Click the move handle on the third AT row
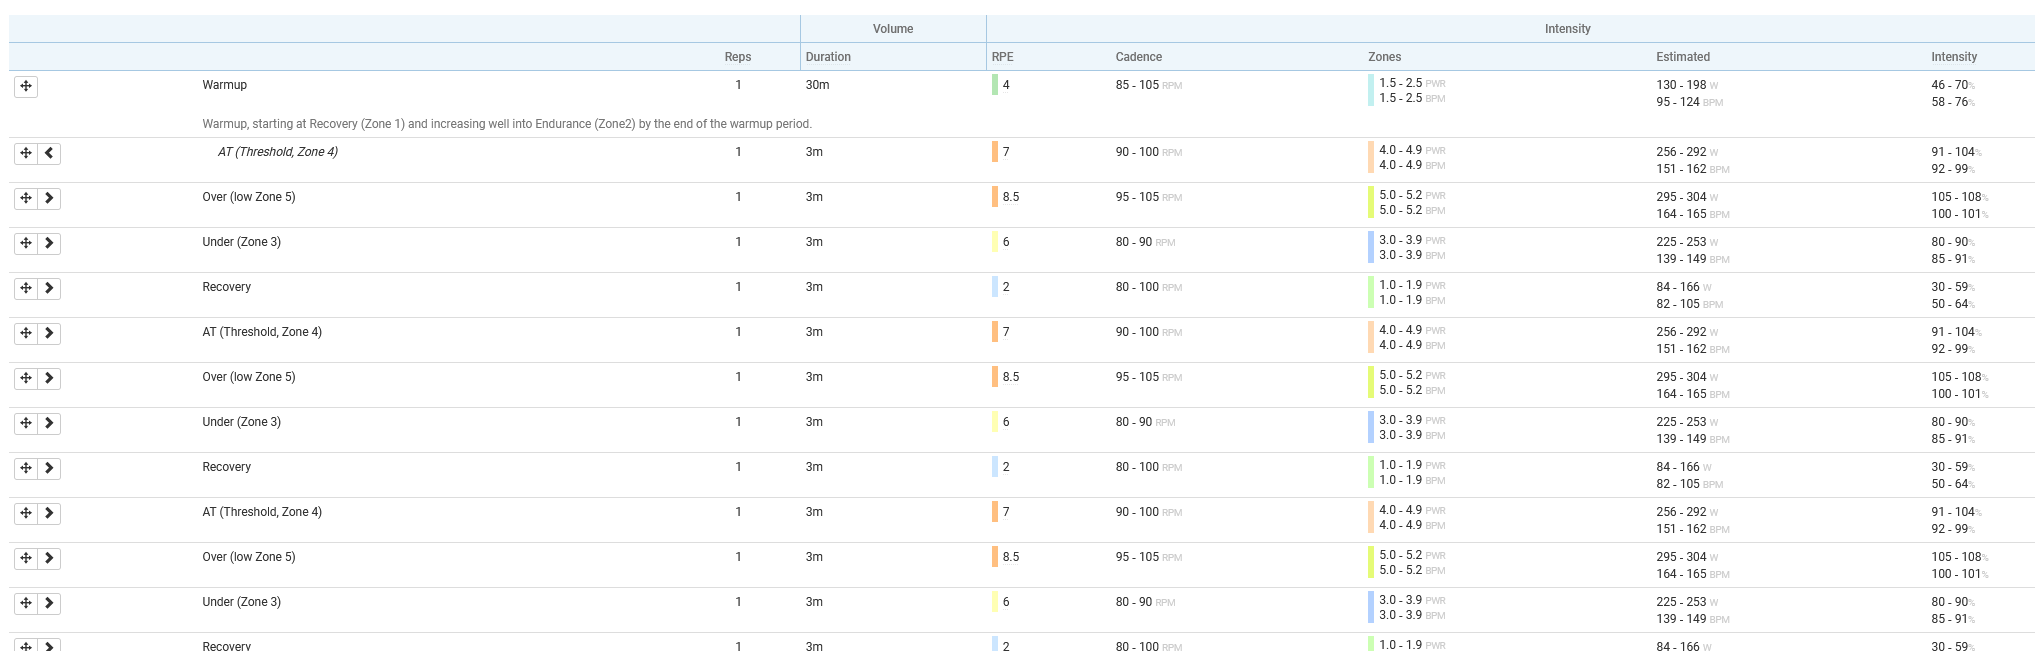This screenshot has width=2035, height=651. point(26,513)
